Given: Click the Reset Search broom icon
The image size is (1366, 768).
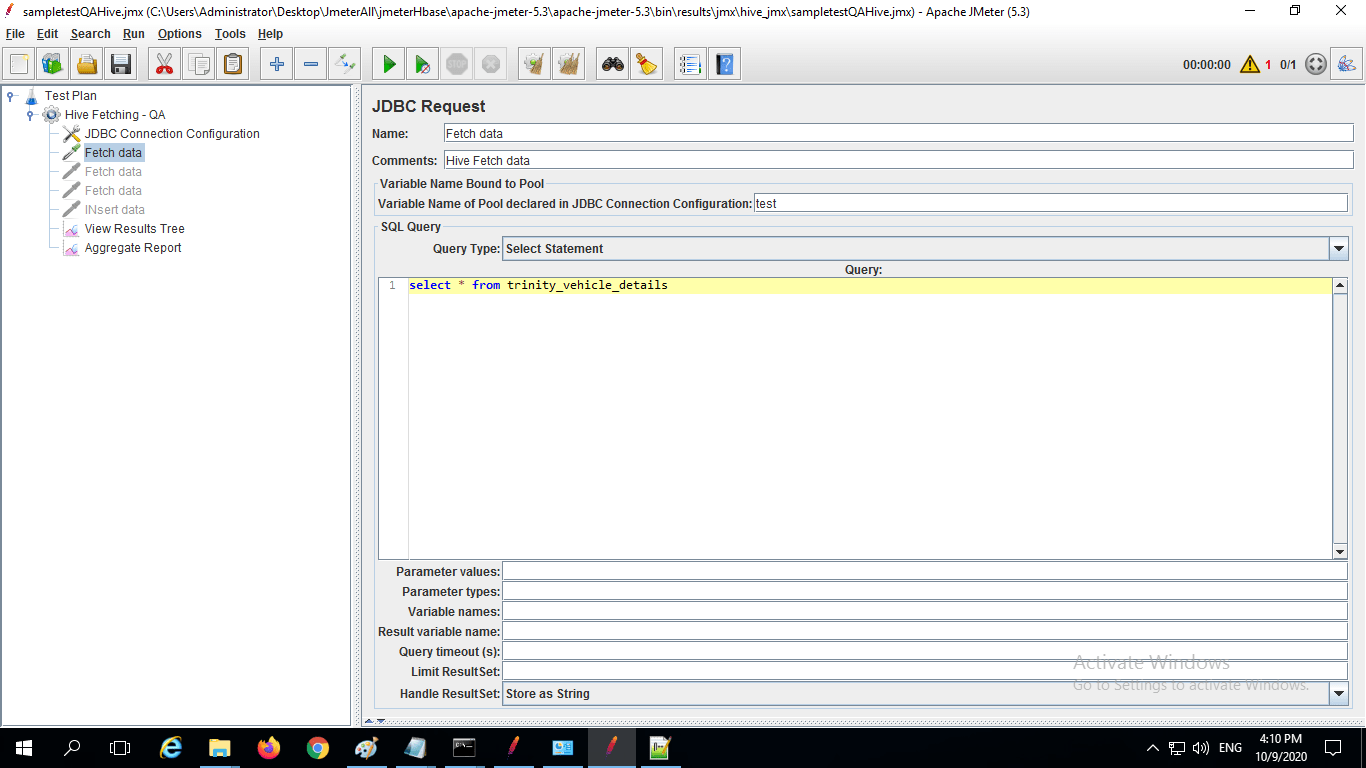Looking at the screenshot, I should click(647, 65).
